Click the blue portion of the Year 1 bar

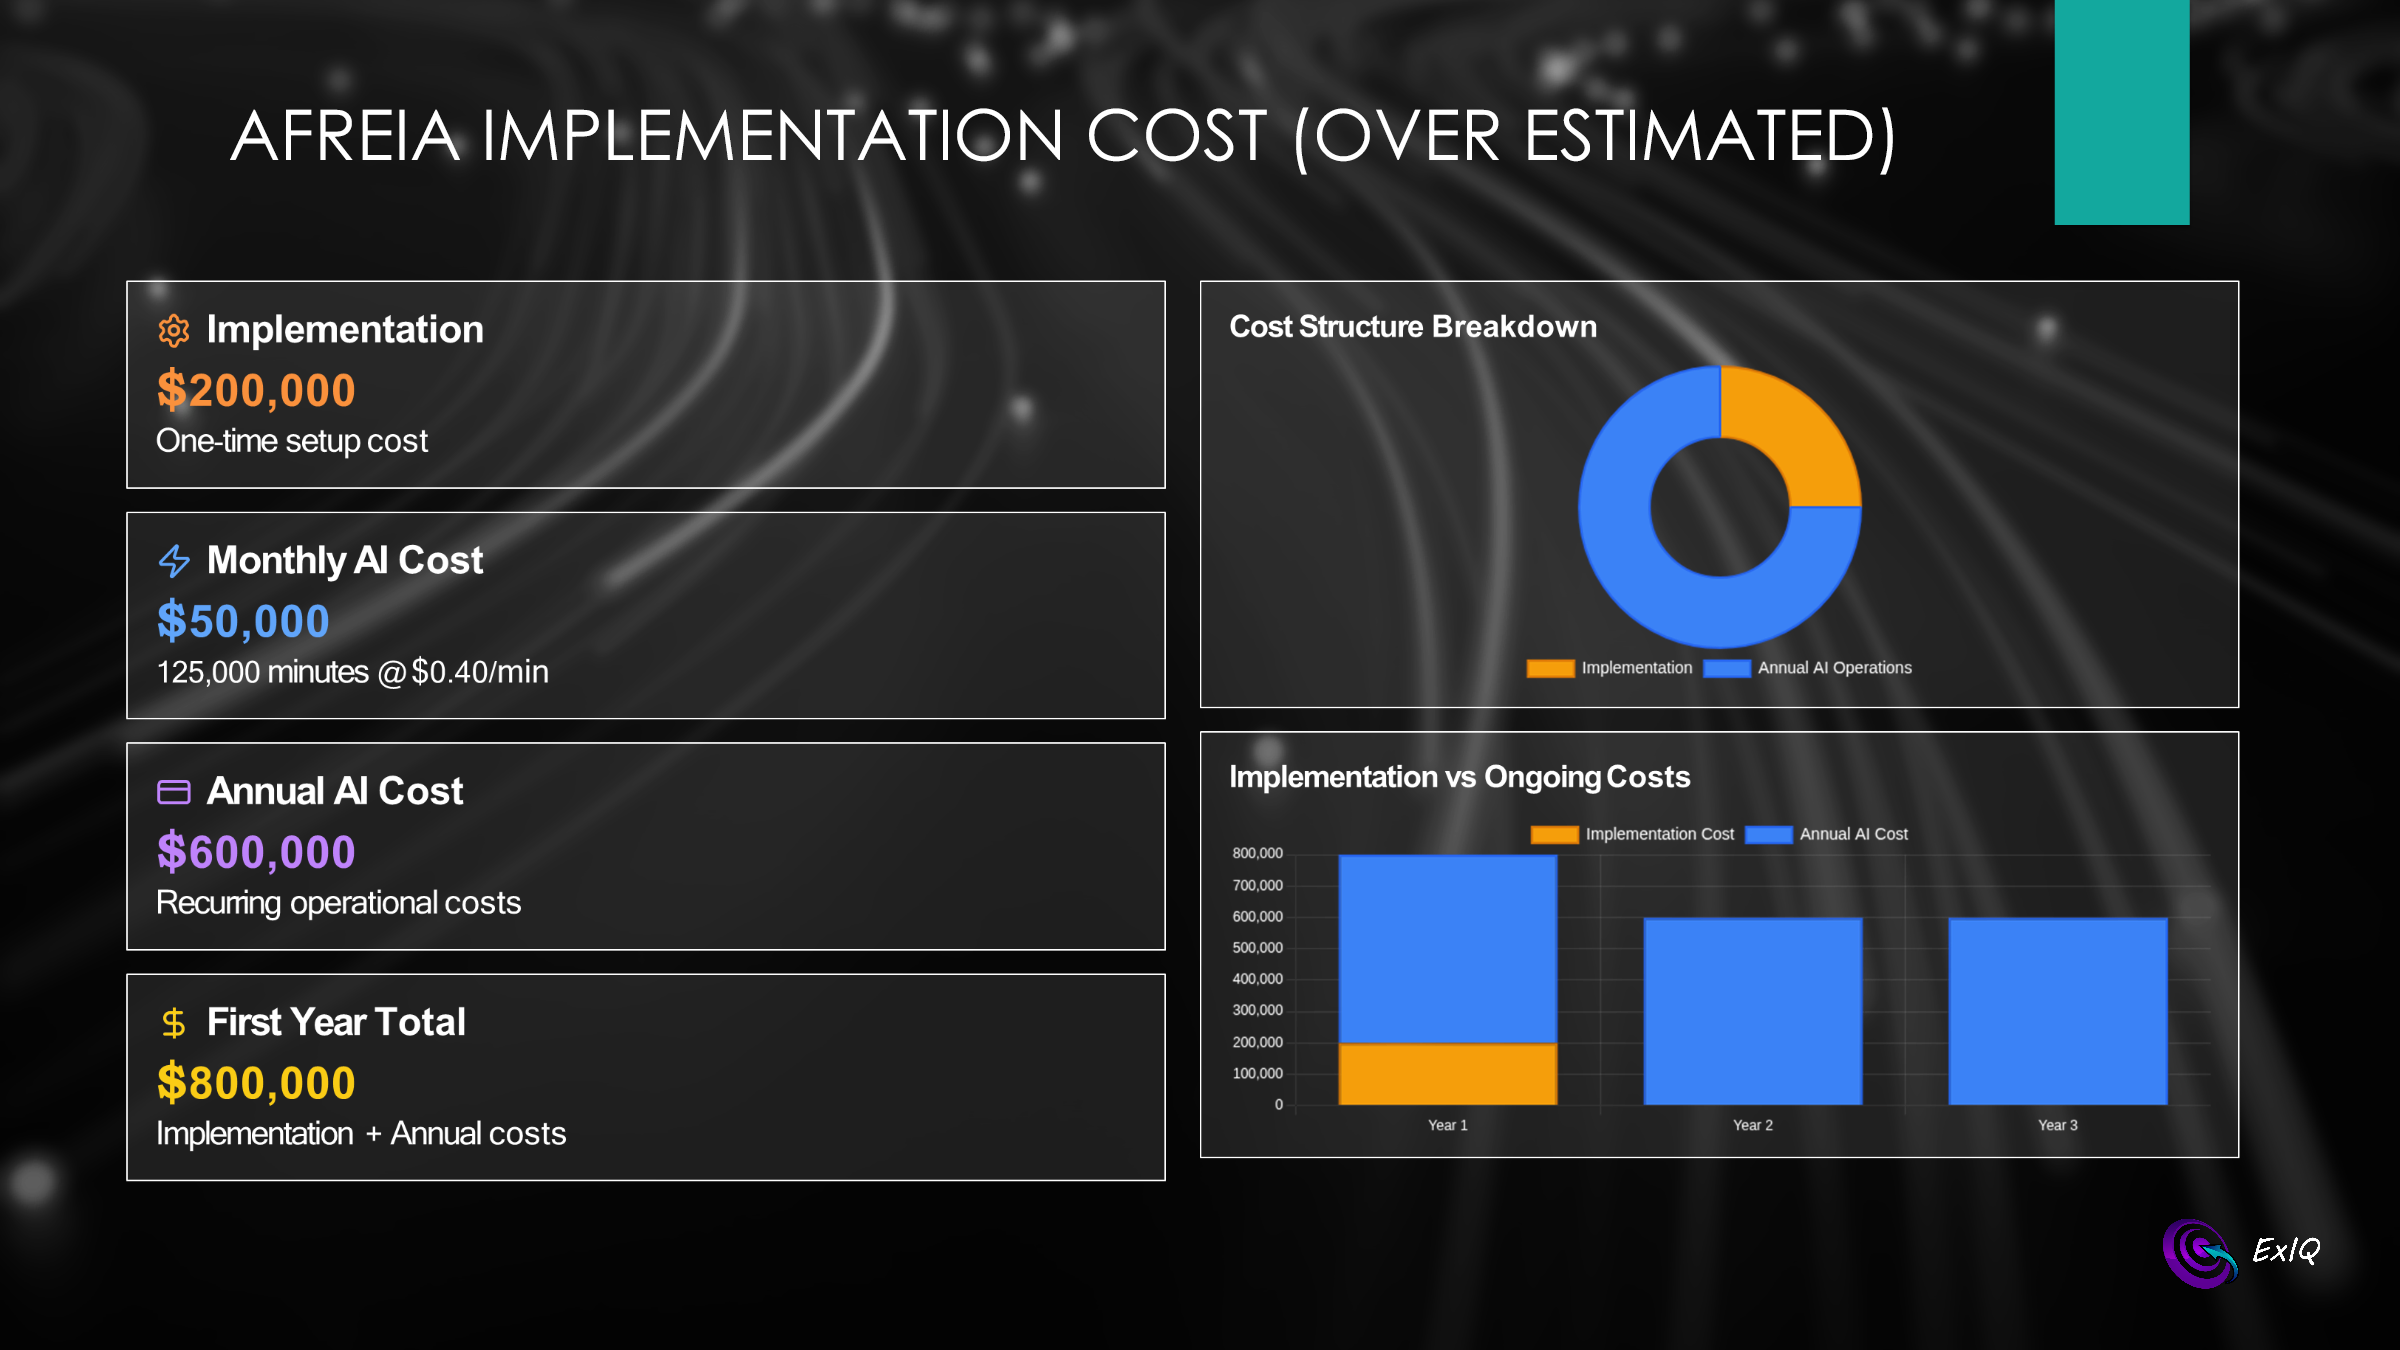pyautogui.click(x=1448, y=949)
